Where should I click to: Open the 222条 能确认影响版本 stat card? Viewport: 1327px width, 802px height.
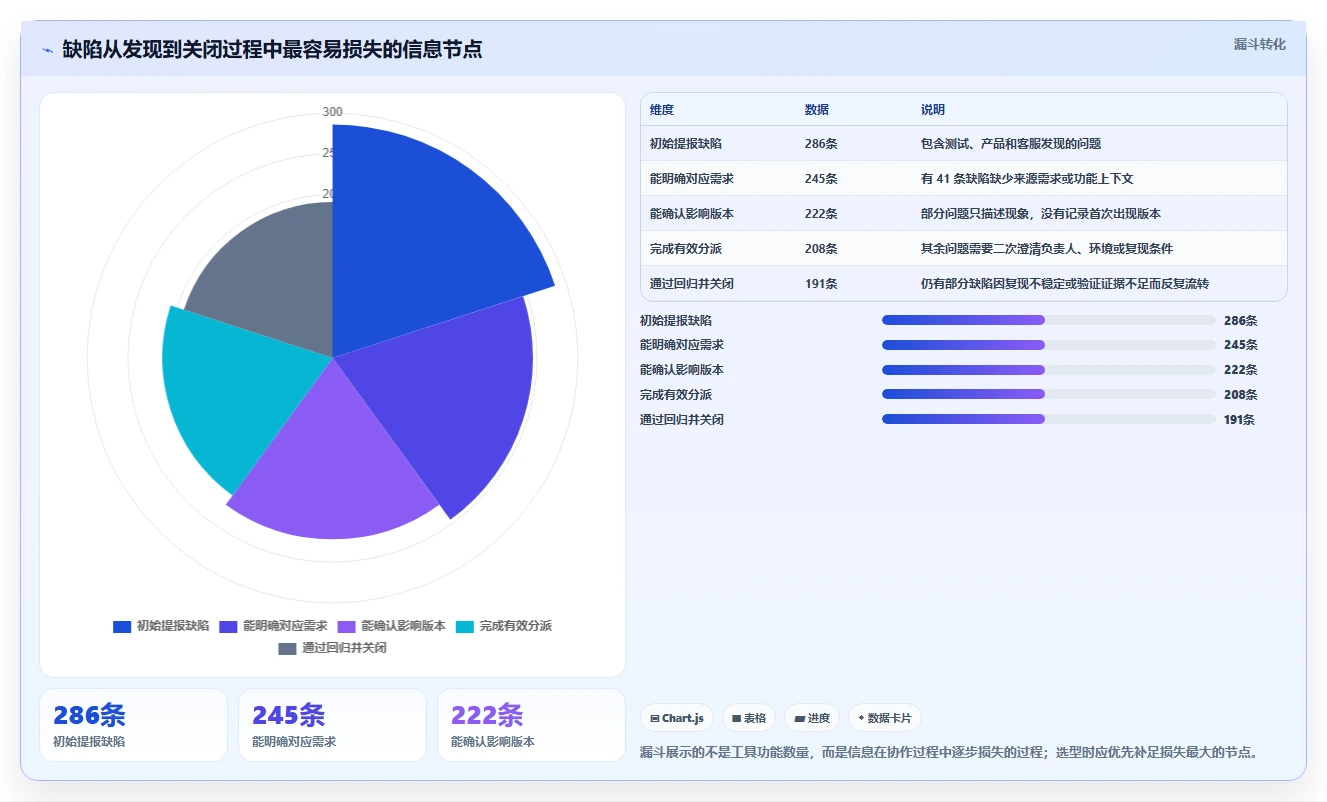pos(531,725)
